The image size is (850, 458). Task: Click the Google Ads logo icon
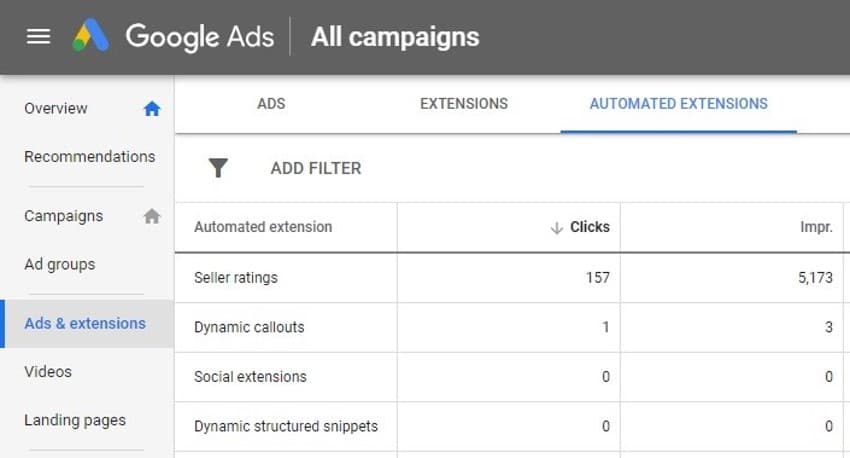point(91,37)
